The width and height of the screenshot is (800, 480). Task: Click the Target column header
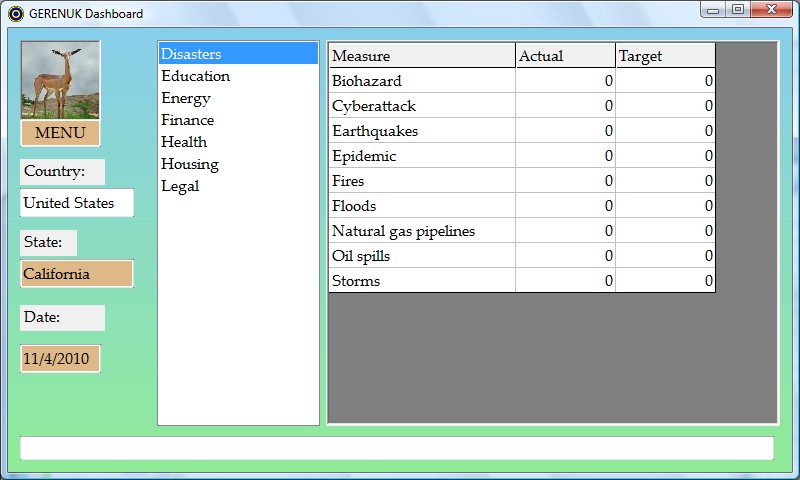(665, 56)
